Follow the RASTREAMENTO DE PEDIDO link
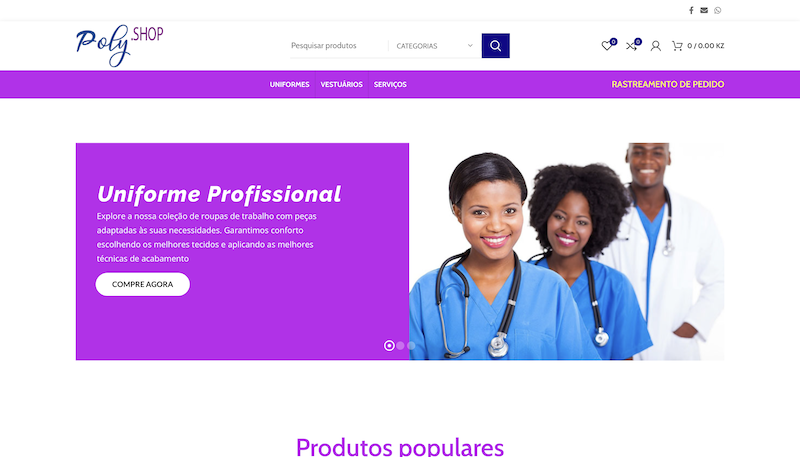Viewport: 800px width, 457px height. click(x=668, y=85)
